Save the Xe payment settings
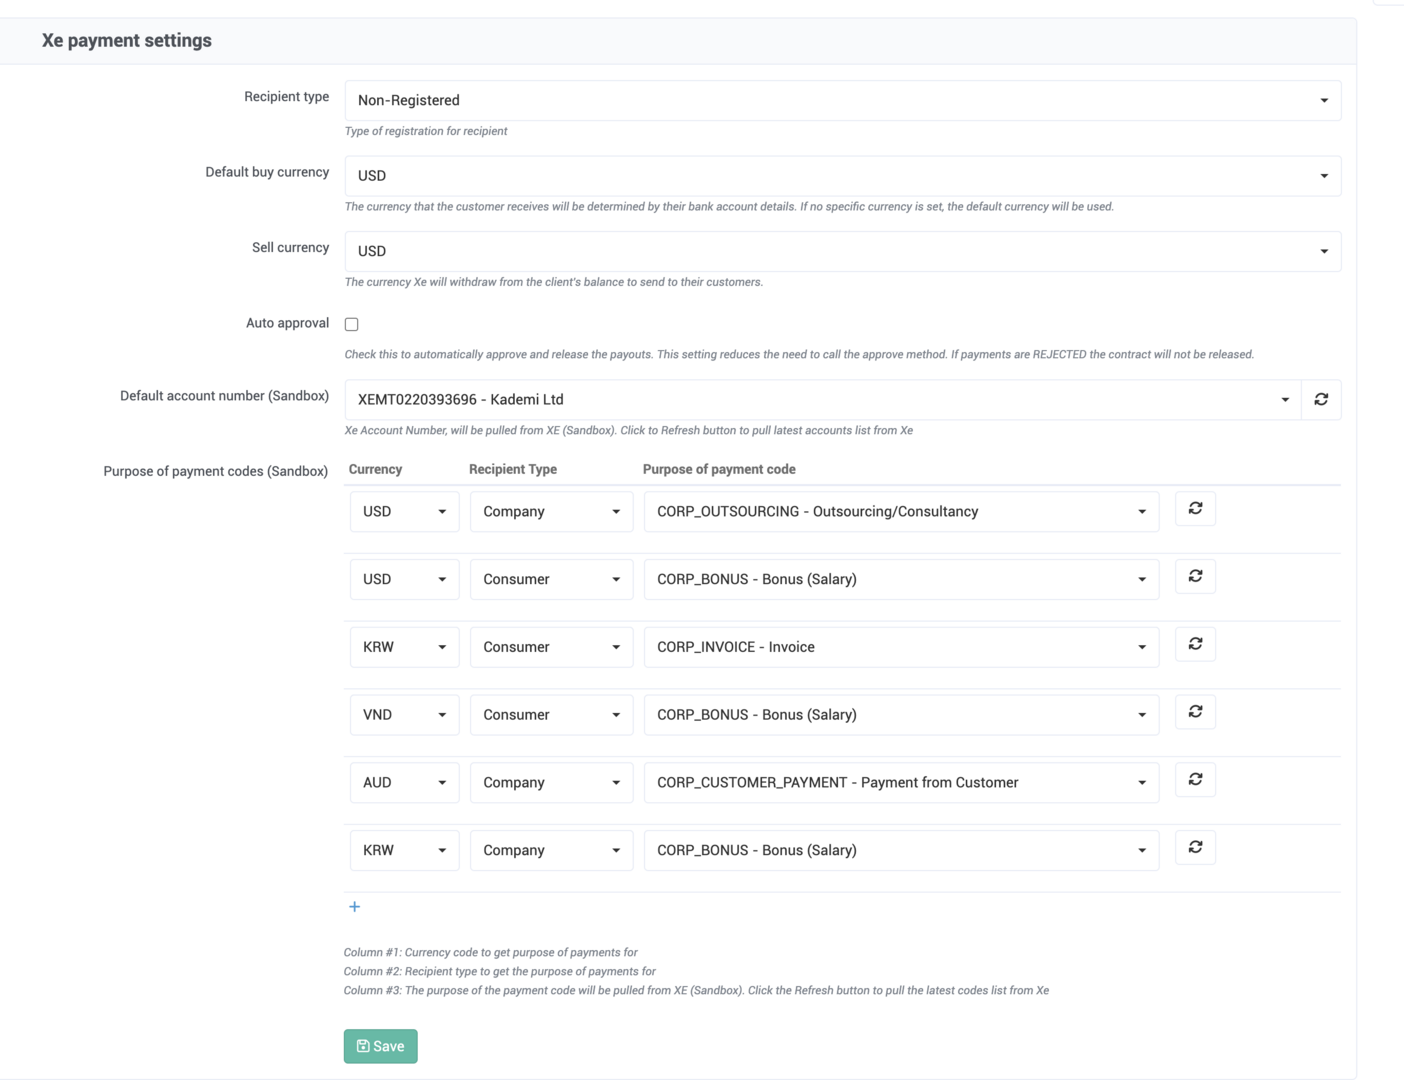1404x1080 pixels. pos(380,1046)
